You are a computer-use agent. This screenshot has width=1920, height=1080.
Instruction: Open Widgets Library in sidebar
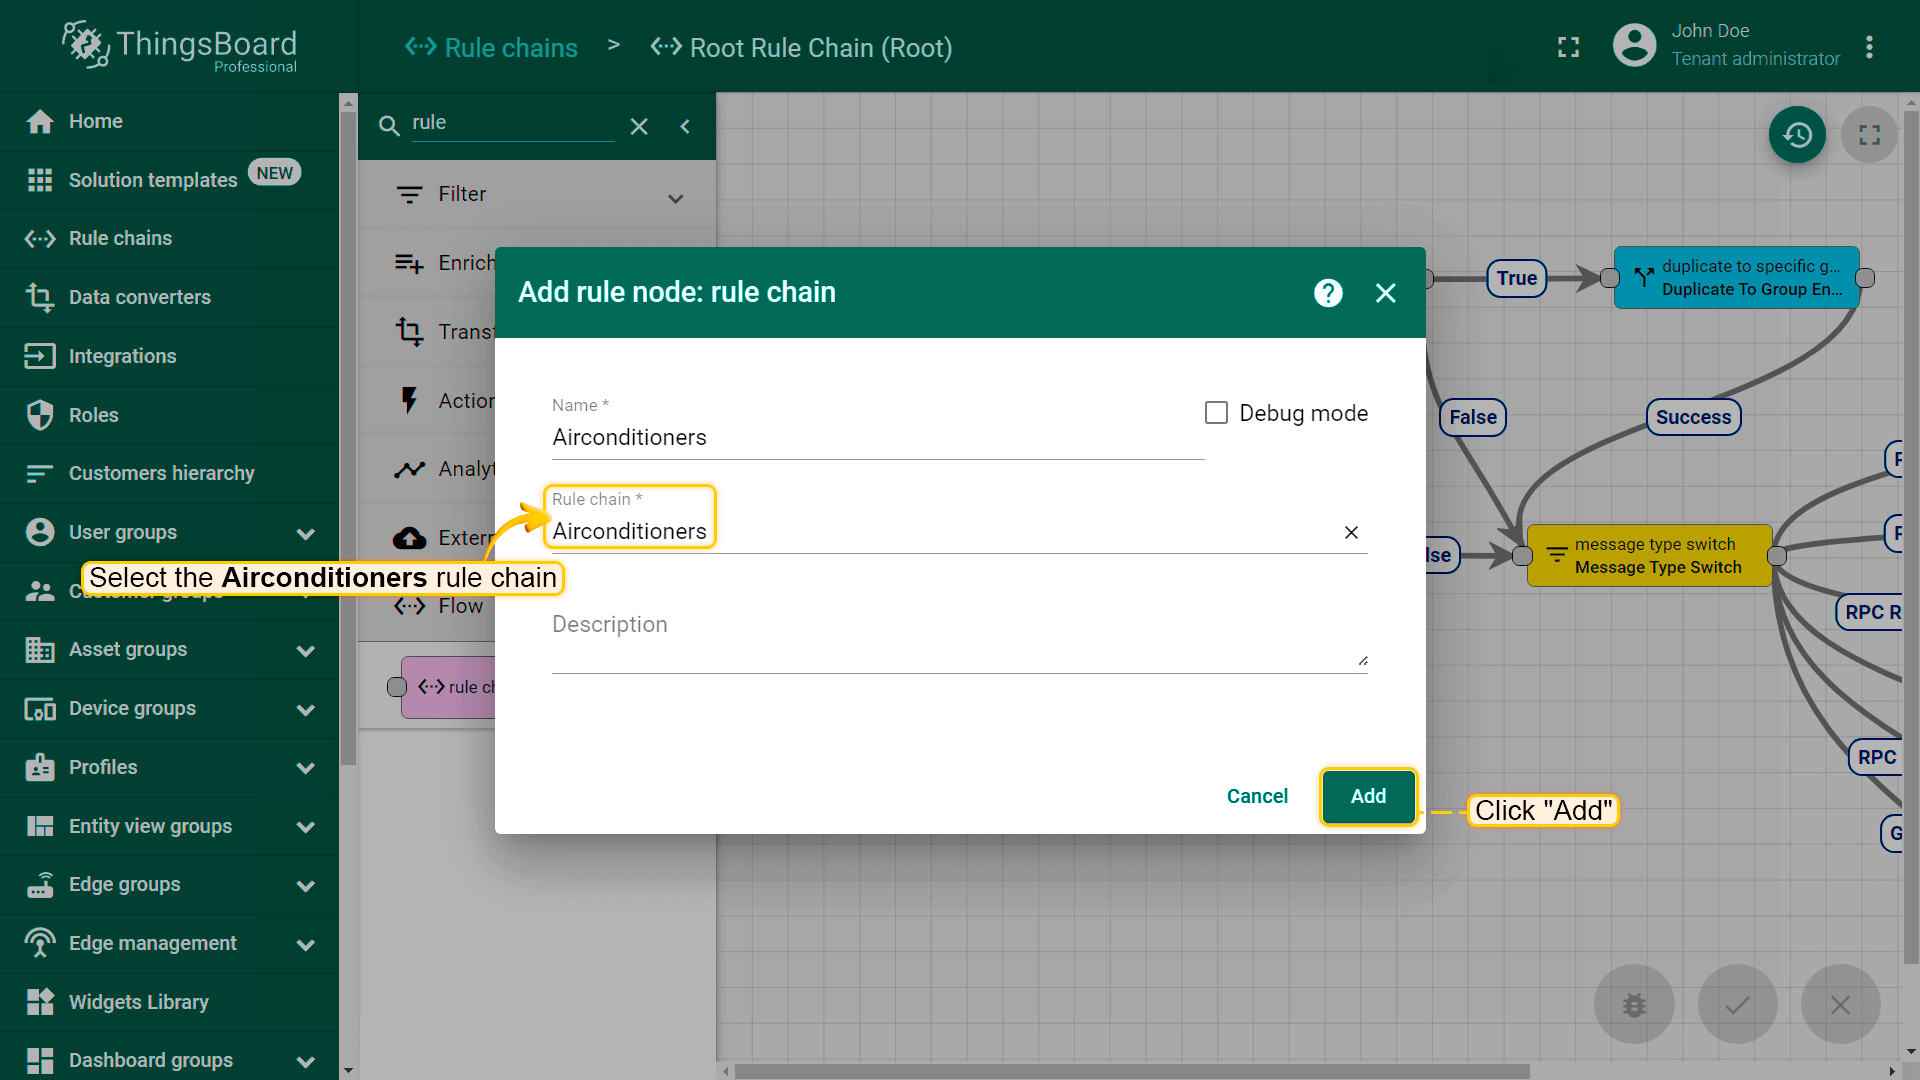click(x=169, y=1002)
